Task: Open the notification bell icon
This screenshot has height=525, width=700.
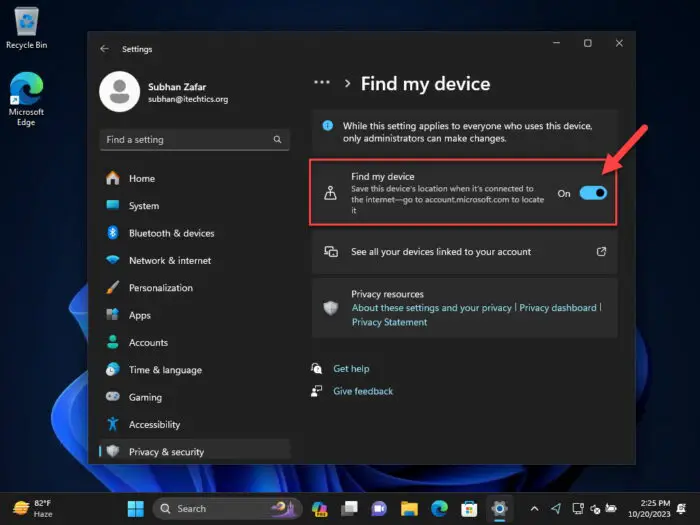Action: click(x=681, y=508)
